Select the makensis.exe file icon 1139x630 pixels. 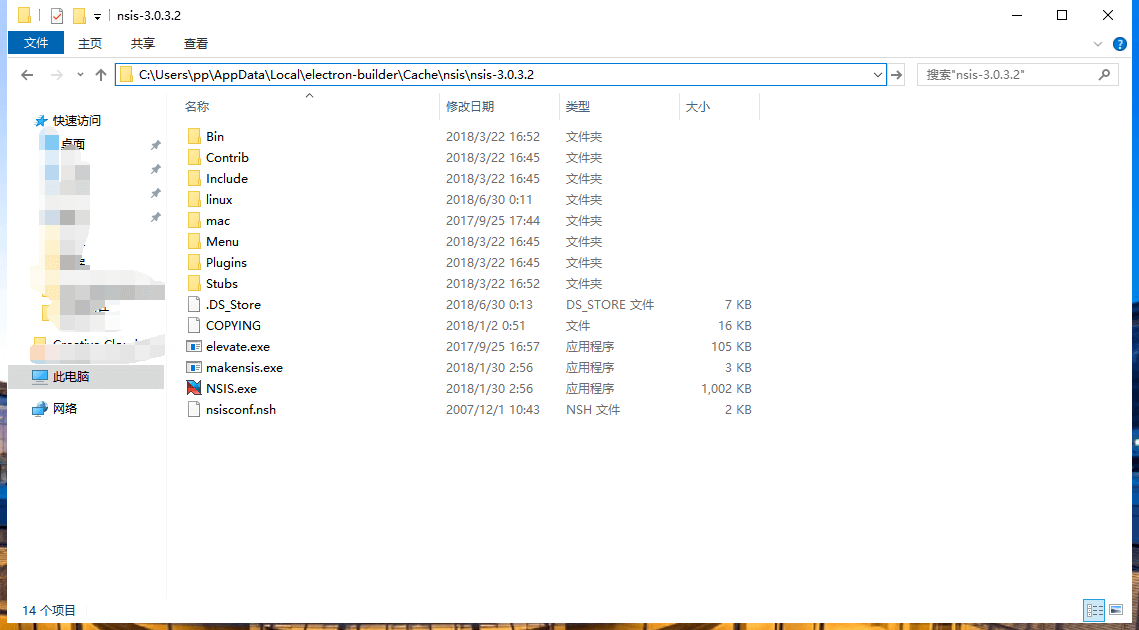point(194,367)
